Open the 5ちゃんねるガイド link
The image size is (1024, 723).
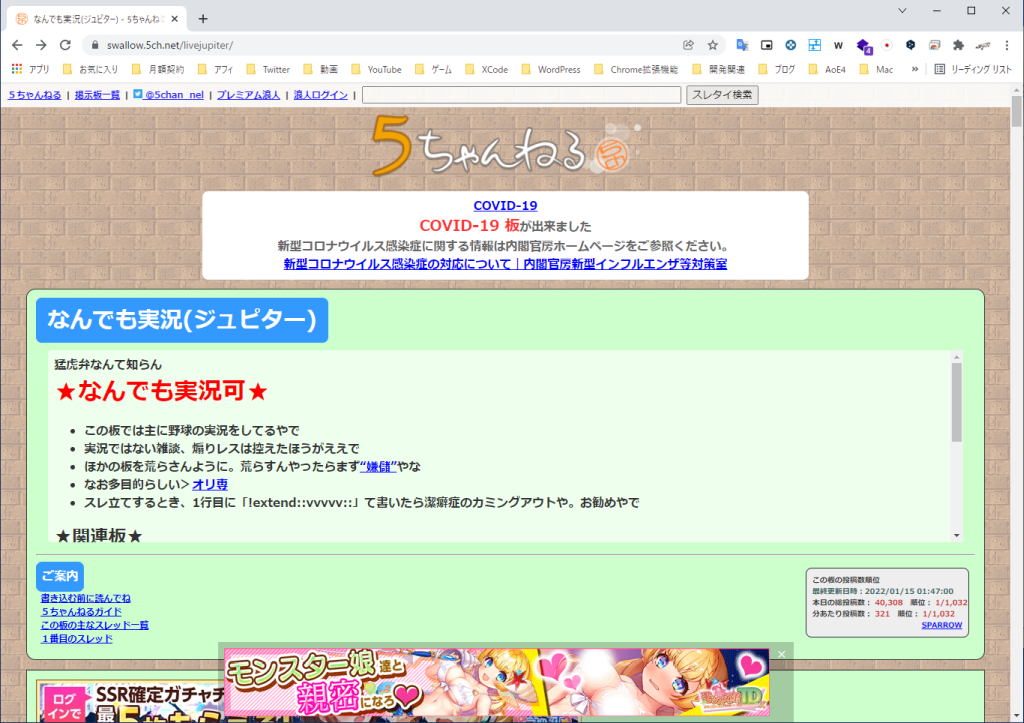click(x=81, y=611)
